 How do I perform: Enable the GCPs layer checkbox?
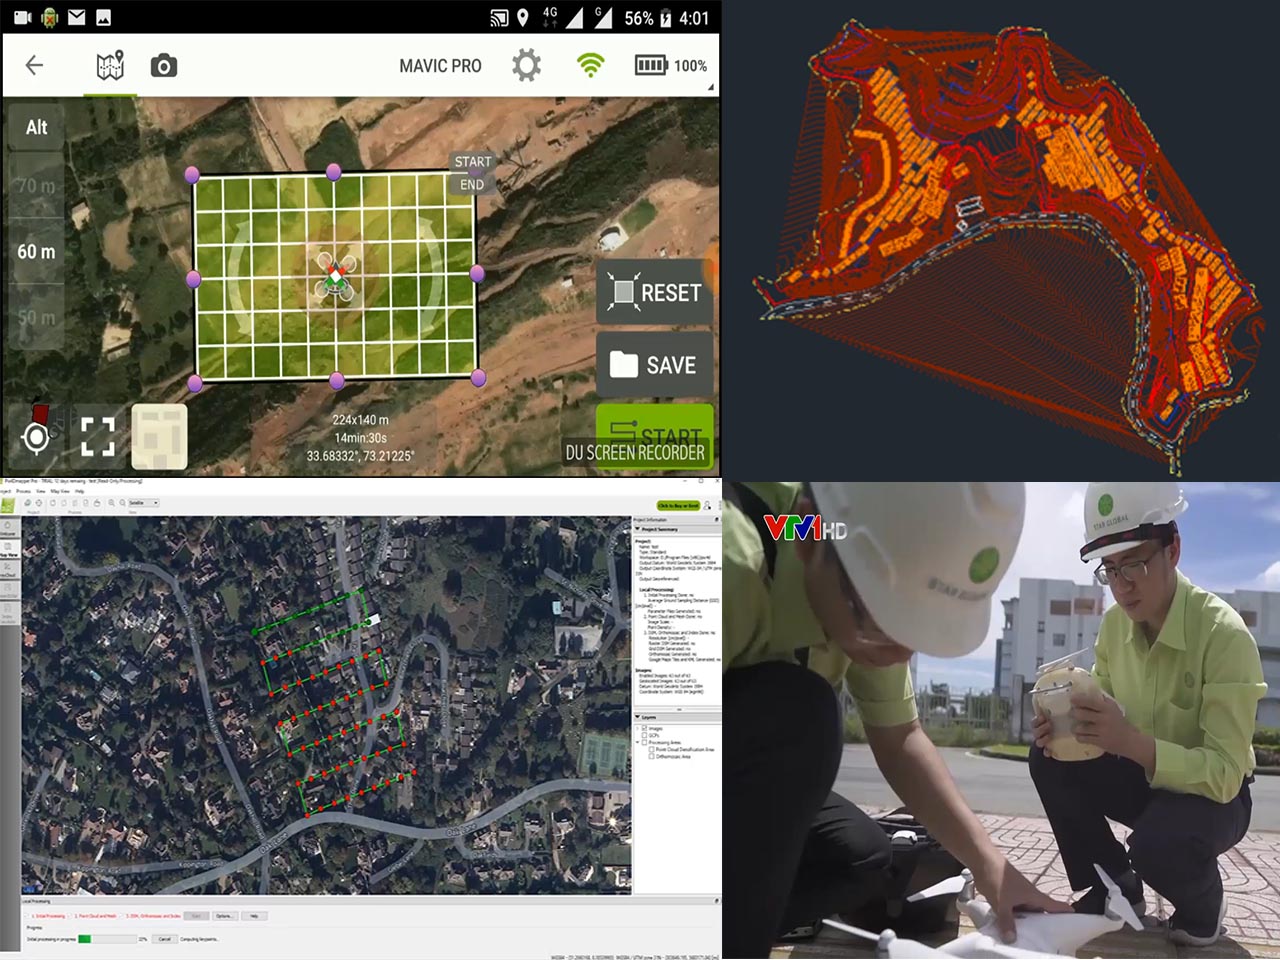pyautogui.click(x=644, y=736)
